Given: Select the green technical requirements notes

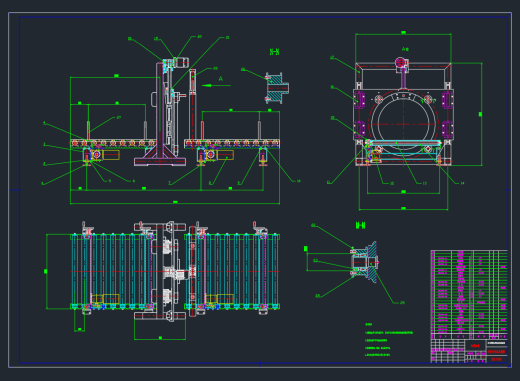Looking at the screenshot, I should point(389,340).
